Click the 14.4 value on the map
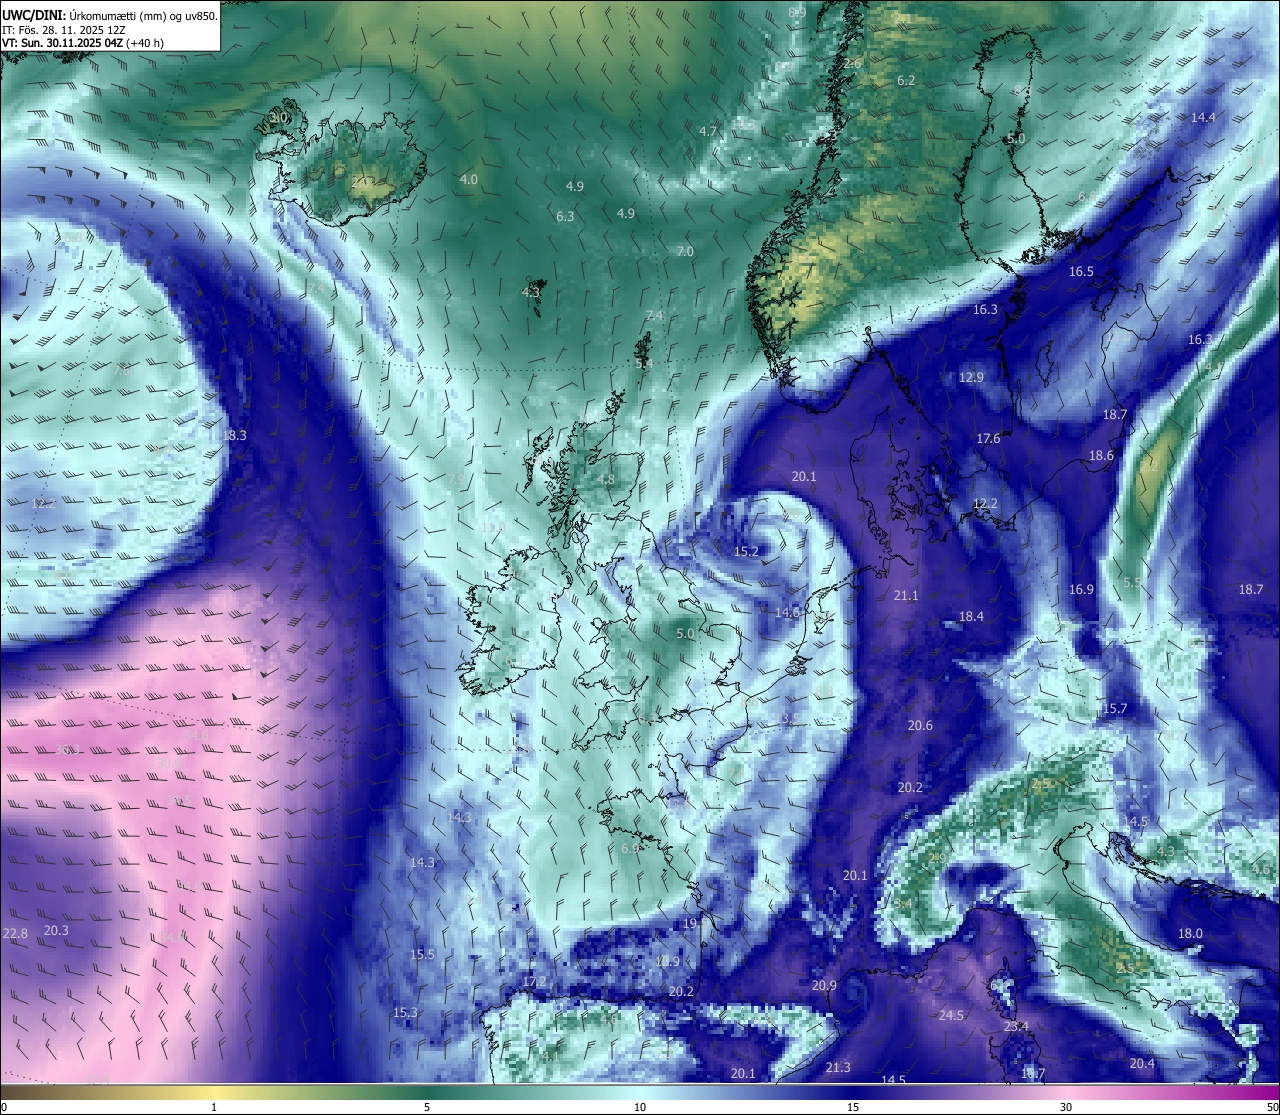Viewport: 1280px width, 1115px height. (x=1203, y=117)
